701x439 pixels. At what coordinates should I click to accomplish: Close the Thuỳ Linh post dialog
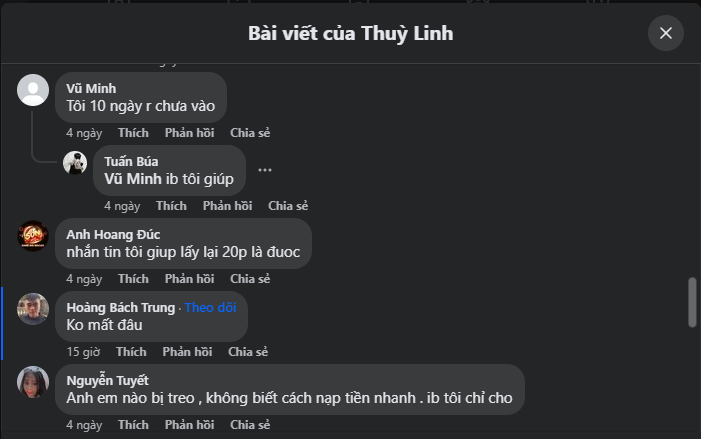665,33
